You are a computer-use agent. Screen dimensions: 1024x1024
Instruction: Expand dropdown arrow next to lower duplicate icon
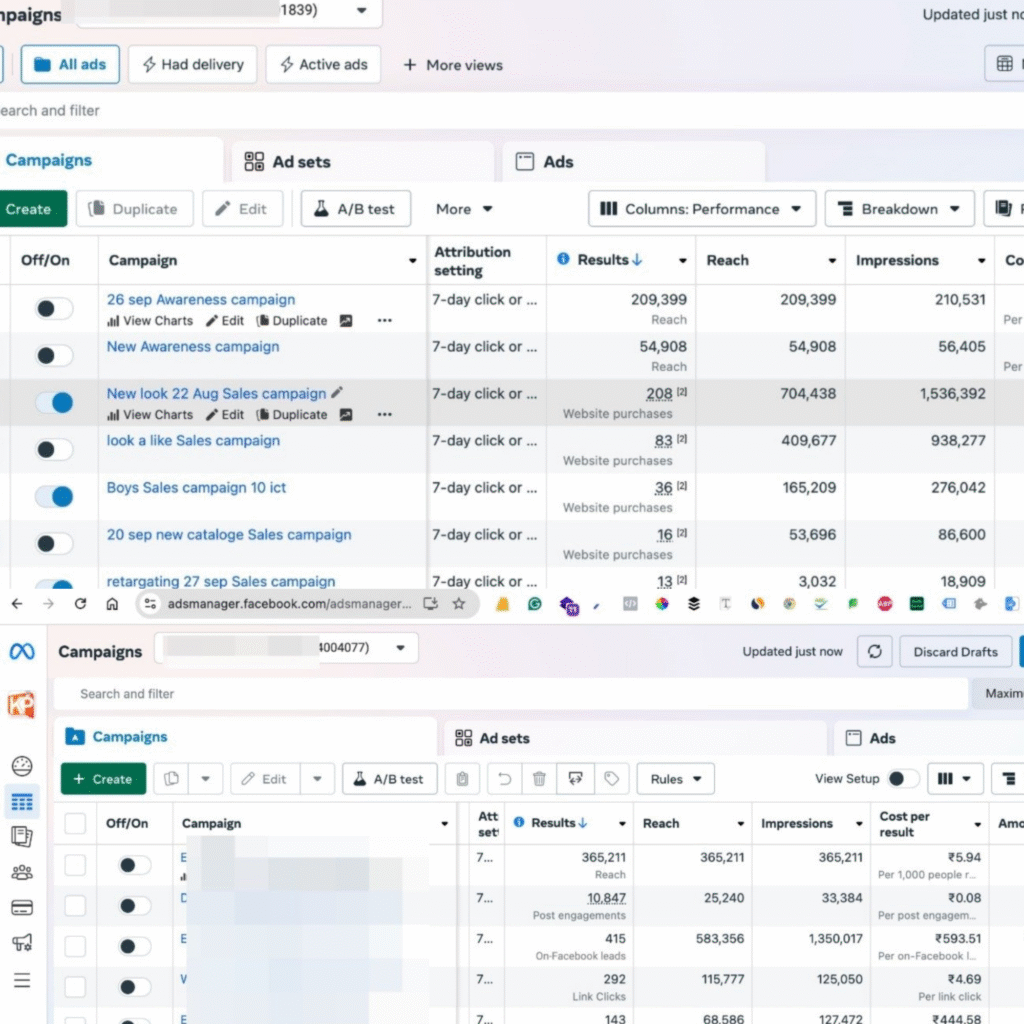click(x=205, y=778)
